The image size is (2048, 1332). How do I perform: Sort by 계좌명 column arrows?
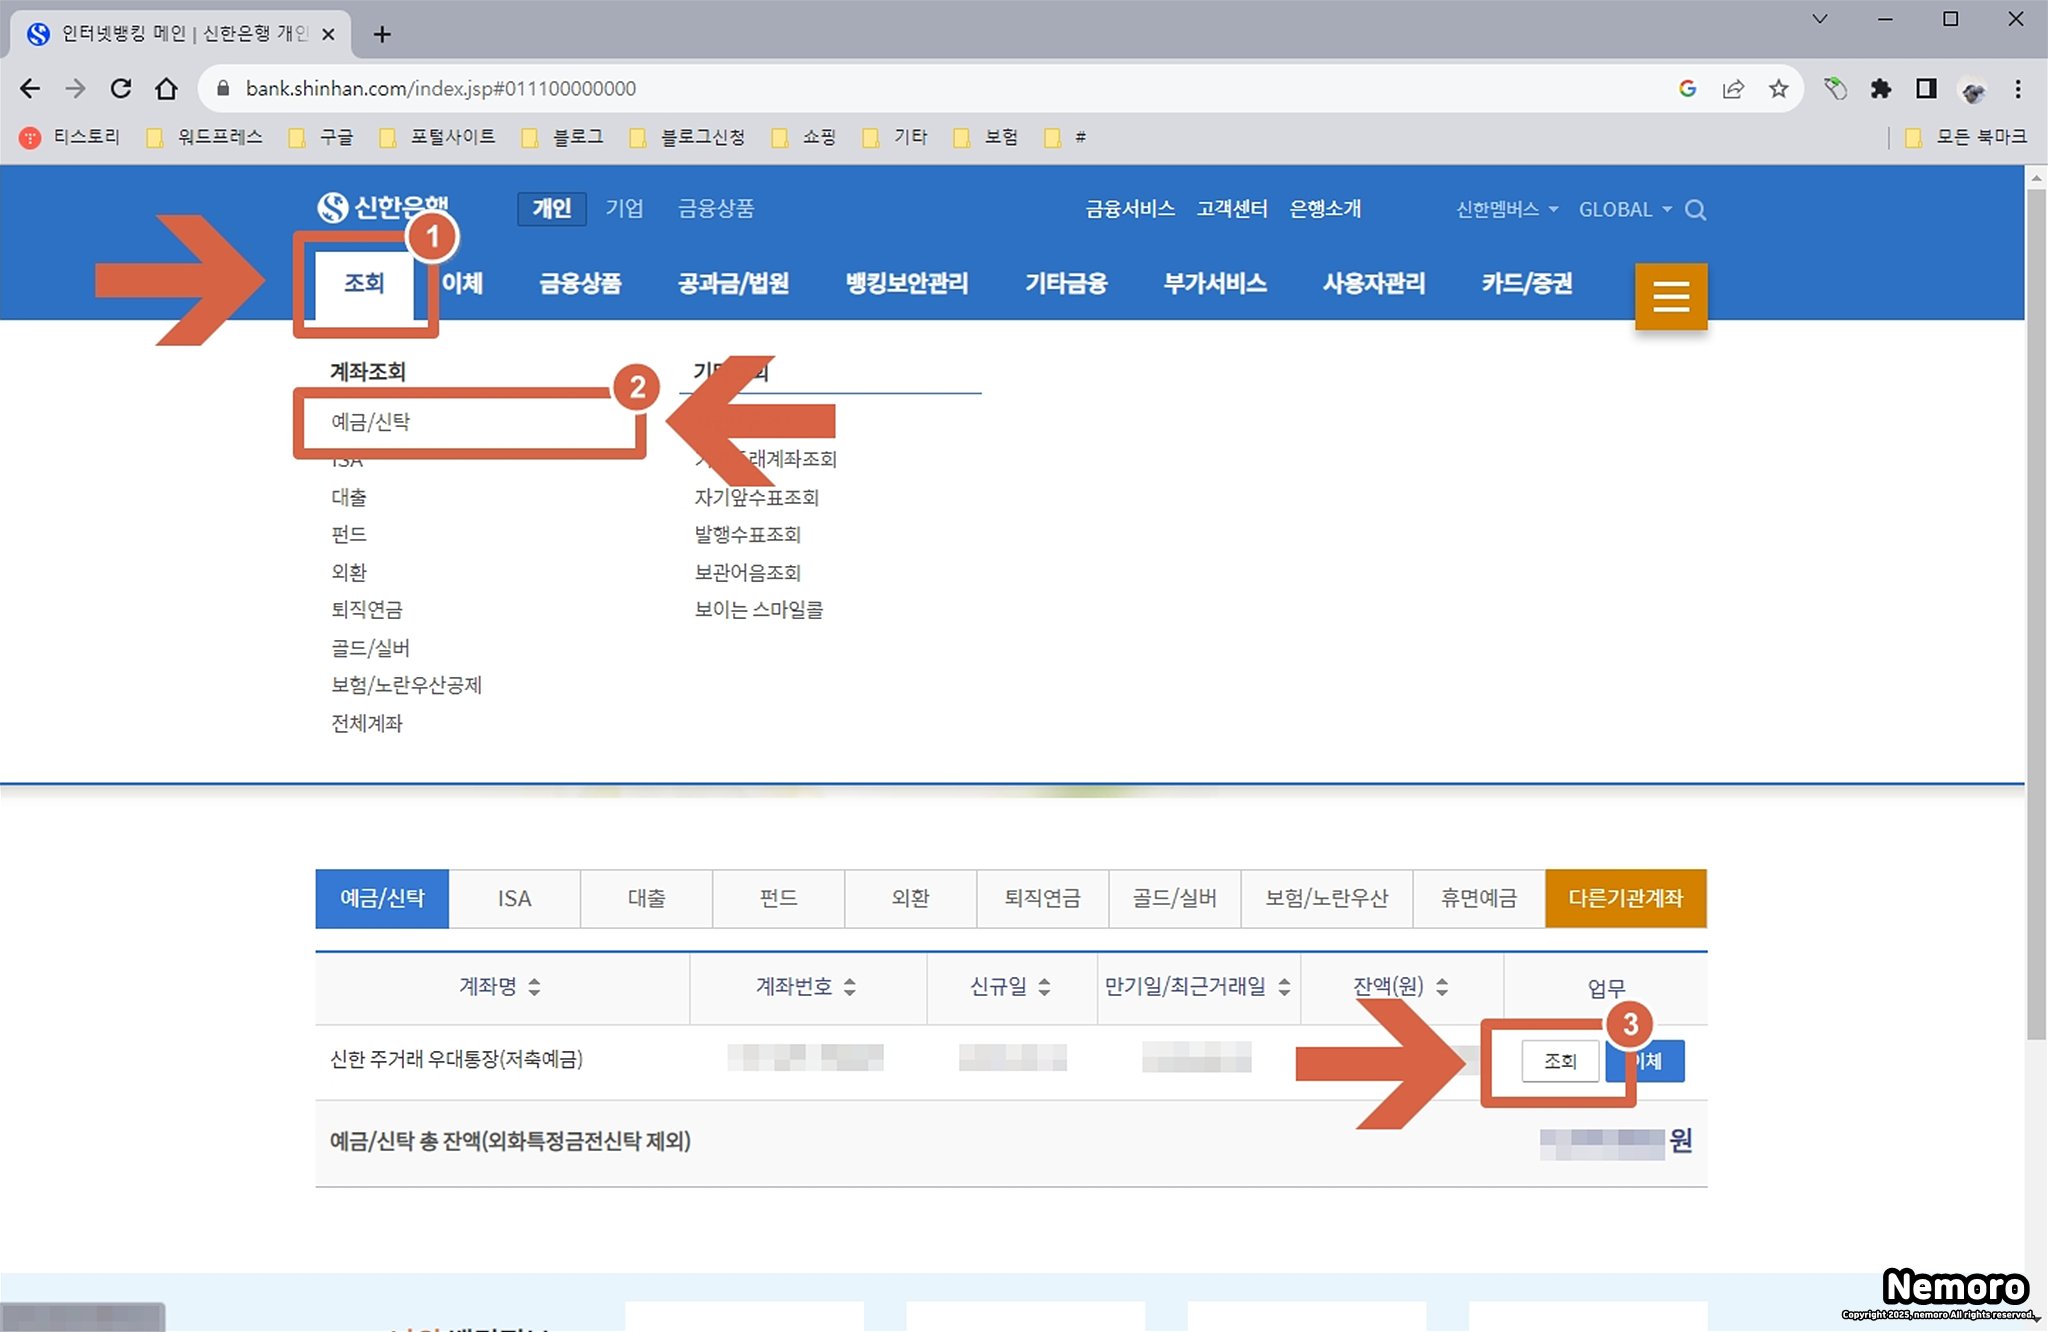tap(535, 987)
